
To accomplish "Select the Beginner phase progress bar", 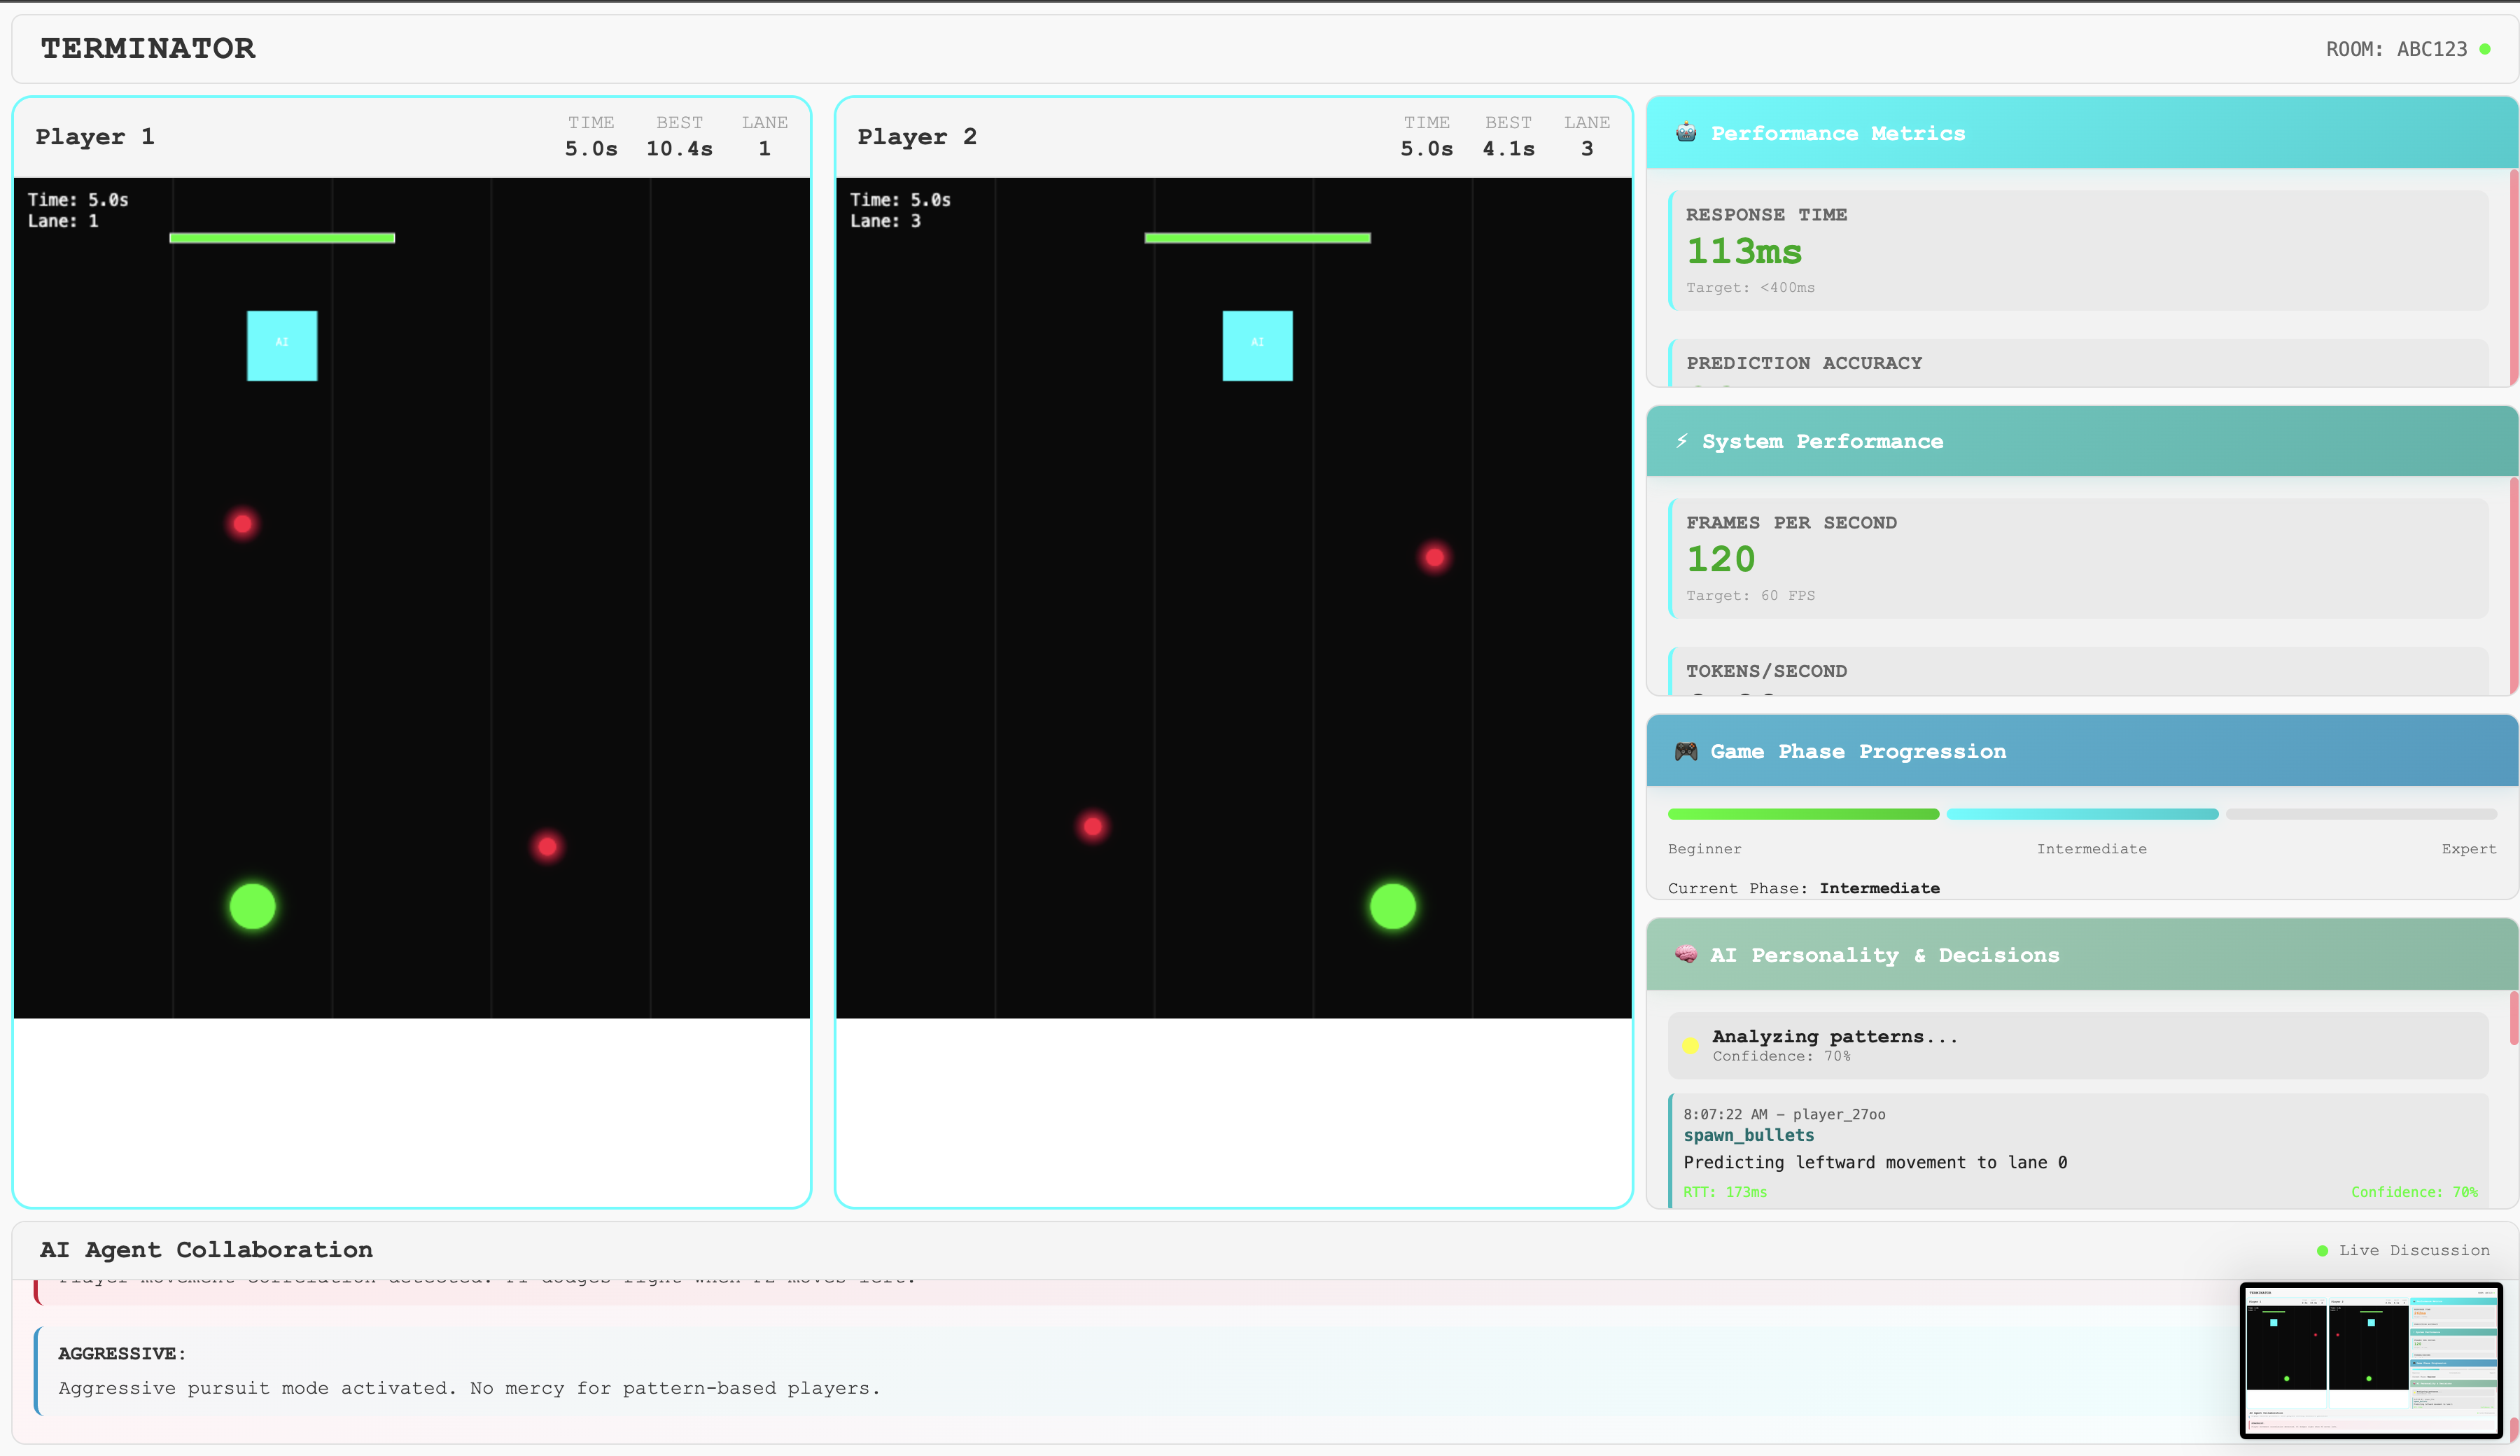I will [1803, 814].
